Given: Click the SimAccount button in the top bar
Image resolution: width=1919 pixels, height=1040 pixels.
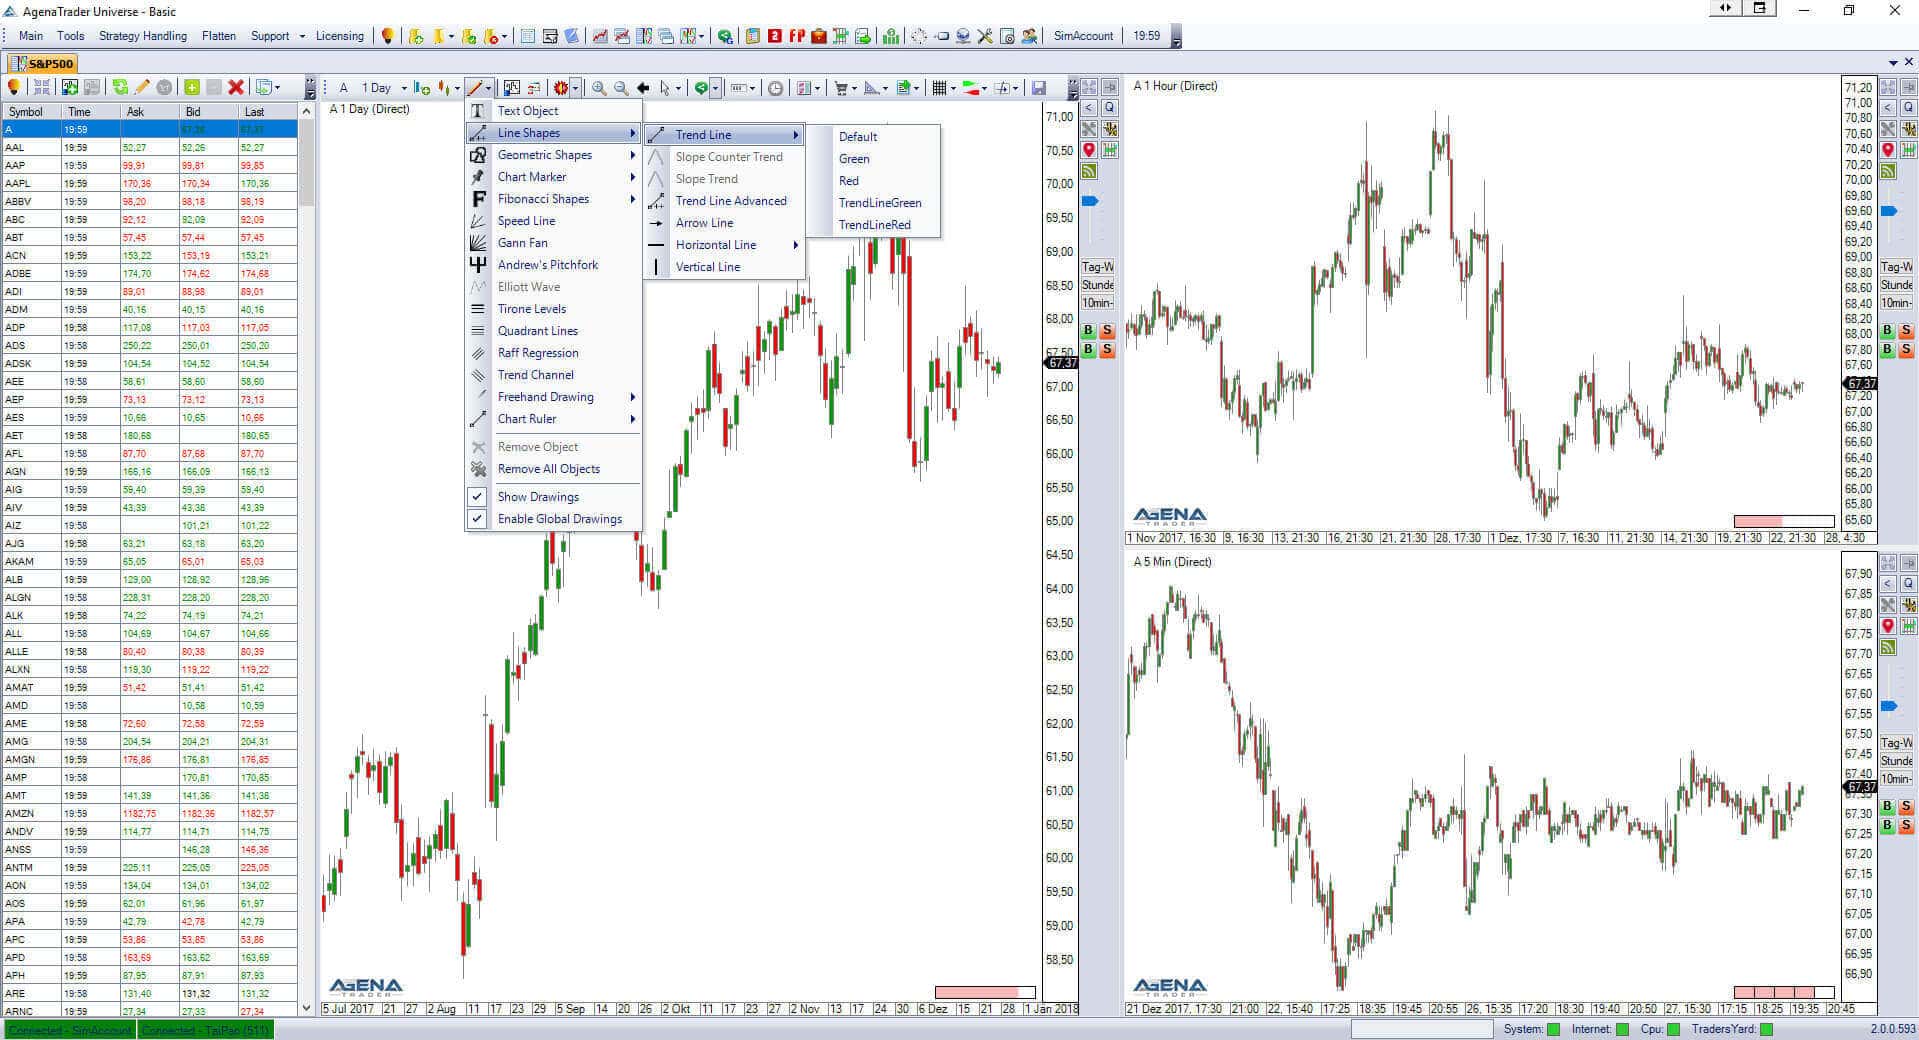Looking at the screenshot, I should pyautogui.click(x=1083, y=36).
